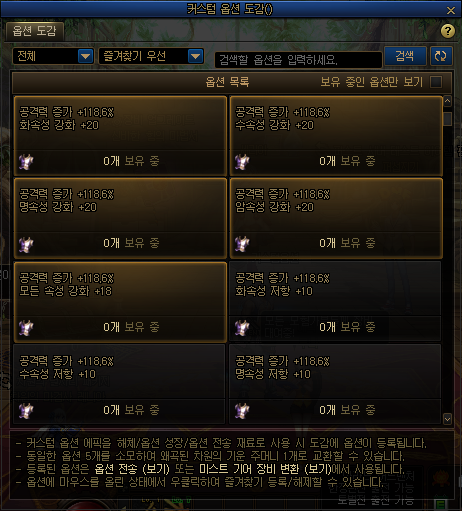Click armor icon in 명속성 강화 +20 card
The height and width of the screenshot is (511, 462).
[x=26, y=244]
